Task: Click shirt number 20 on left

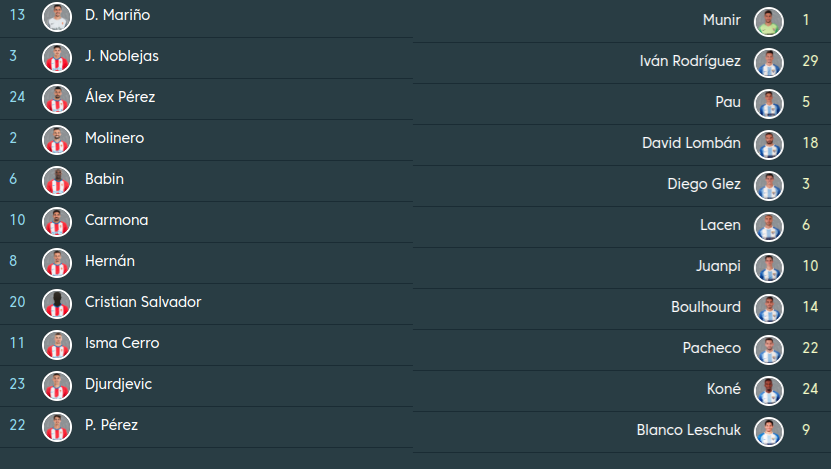Action: [17, 302]
